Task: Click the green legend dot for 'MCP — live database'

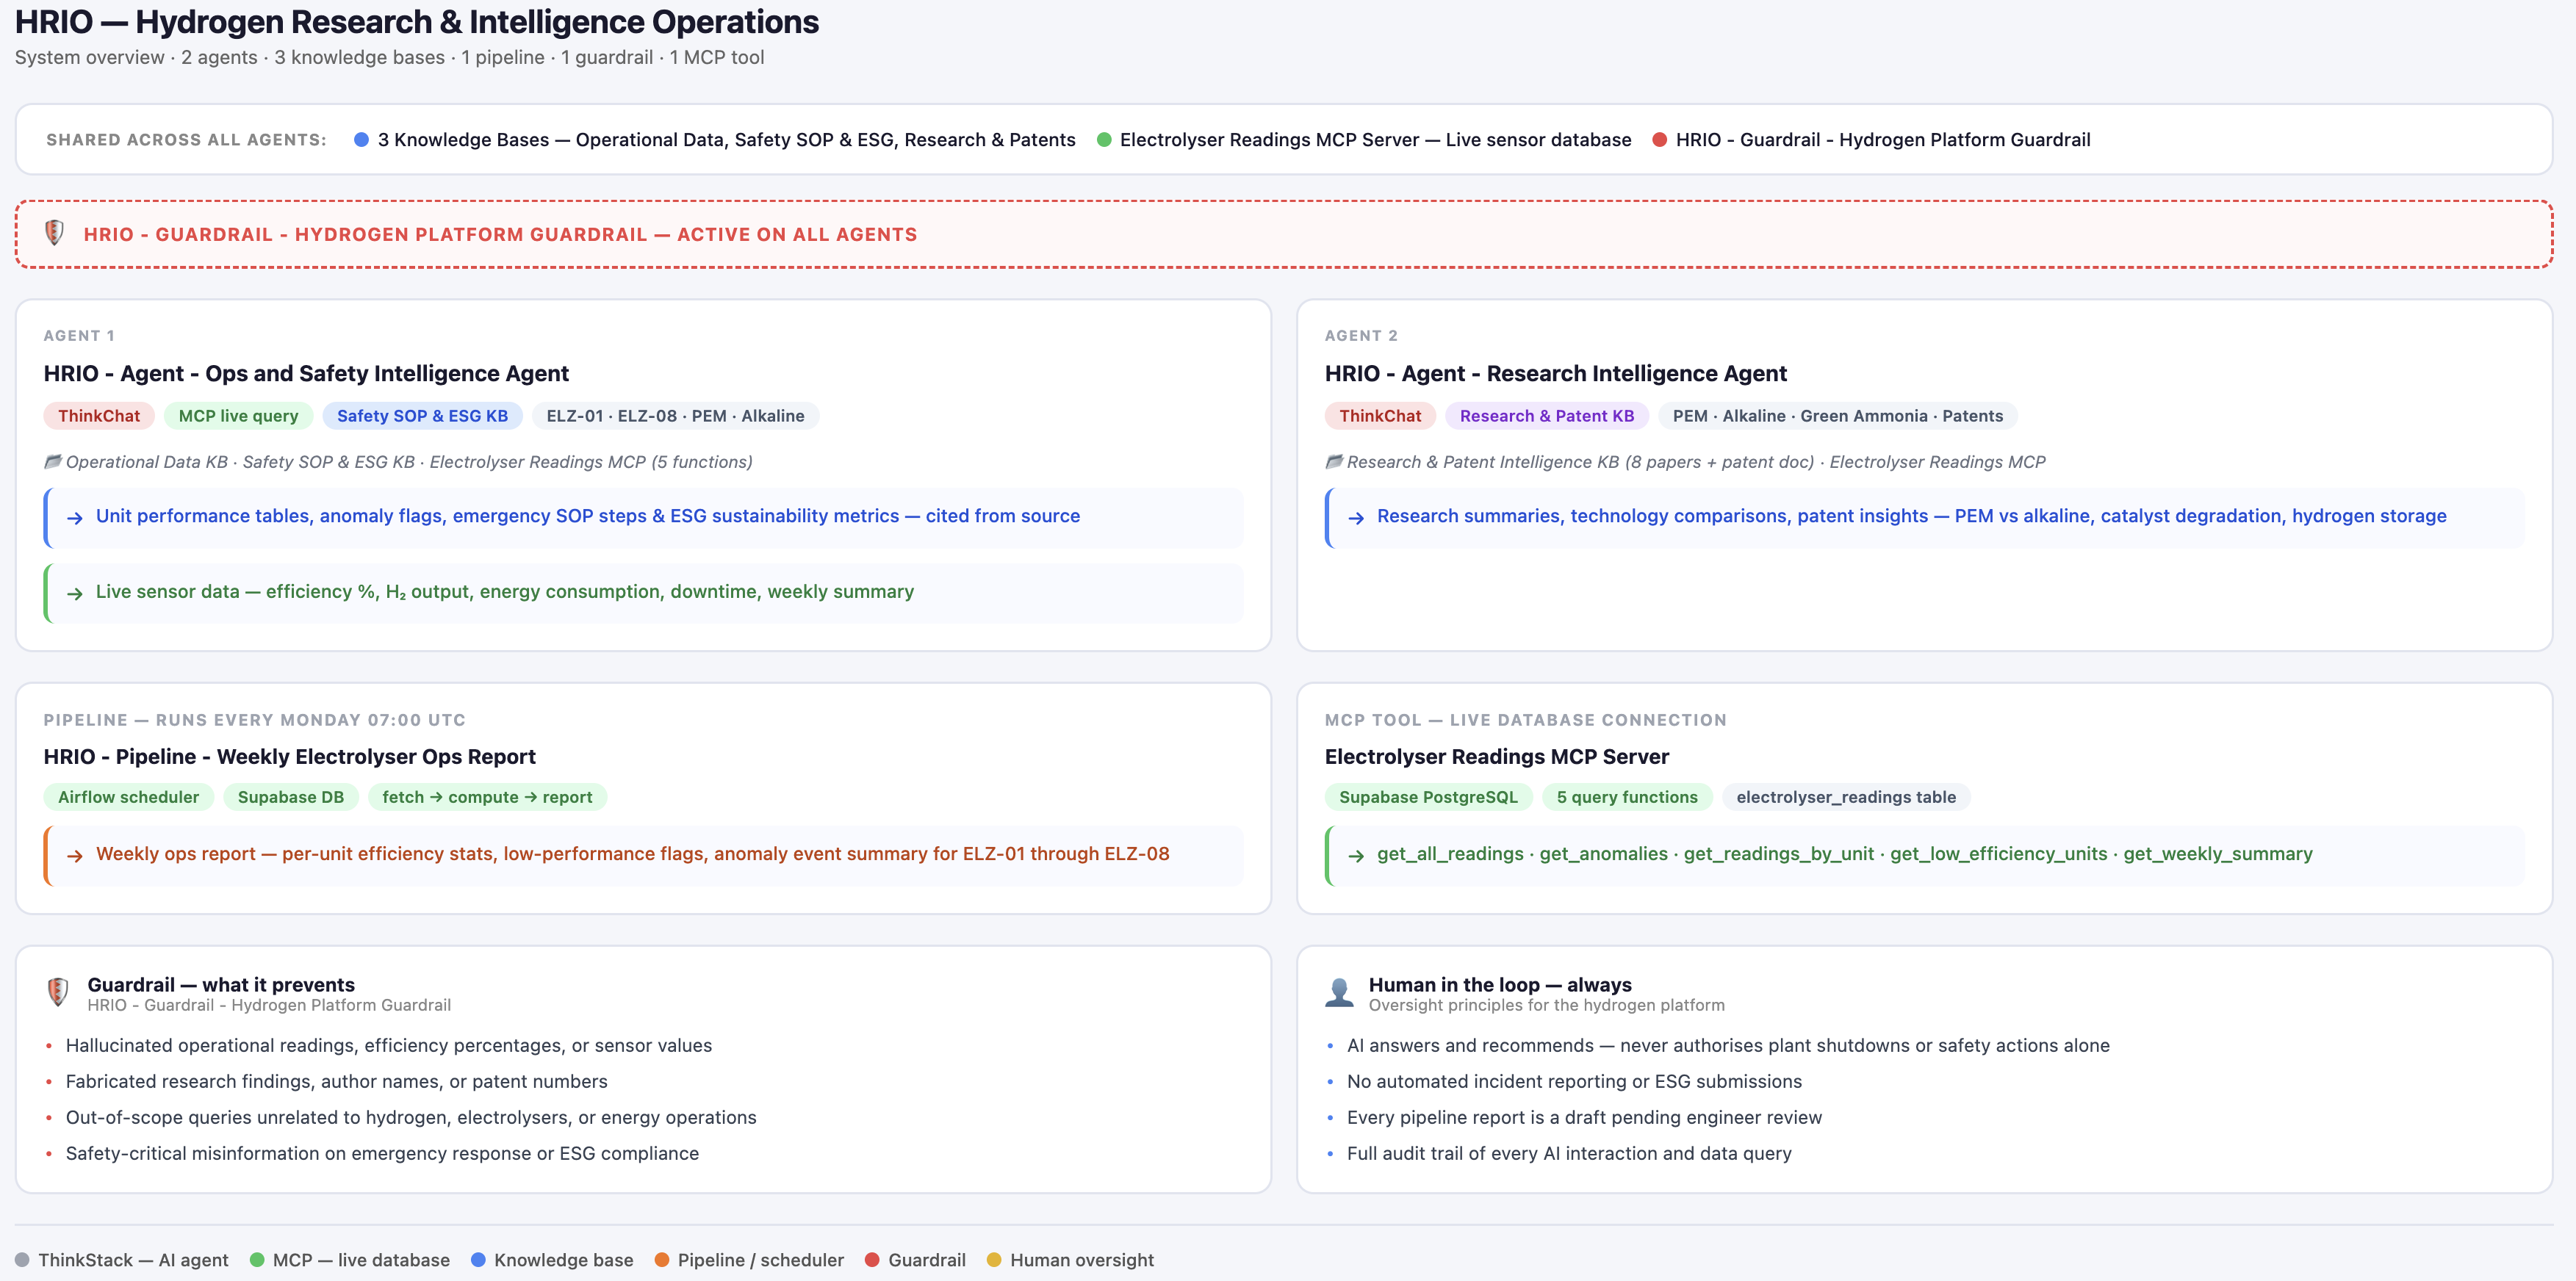Action: 257,1260
